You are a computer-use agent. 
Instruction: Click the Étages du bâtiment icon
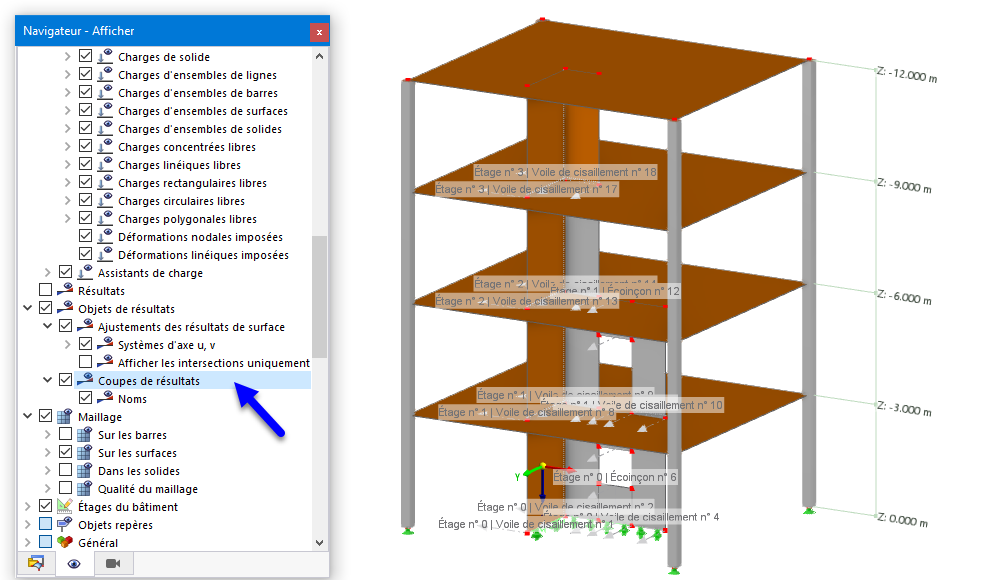(65, 506)
